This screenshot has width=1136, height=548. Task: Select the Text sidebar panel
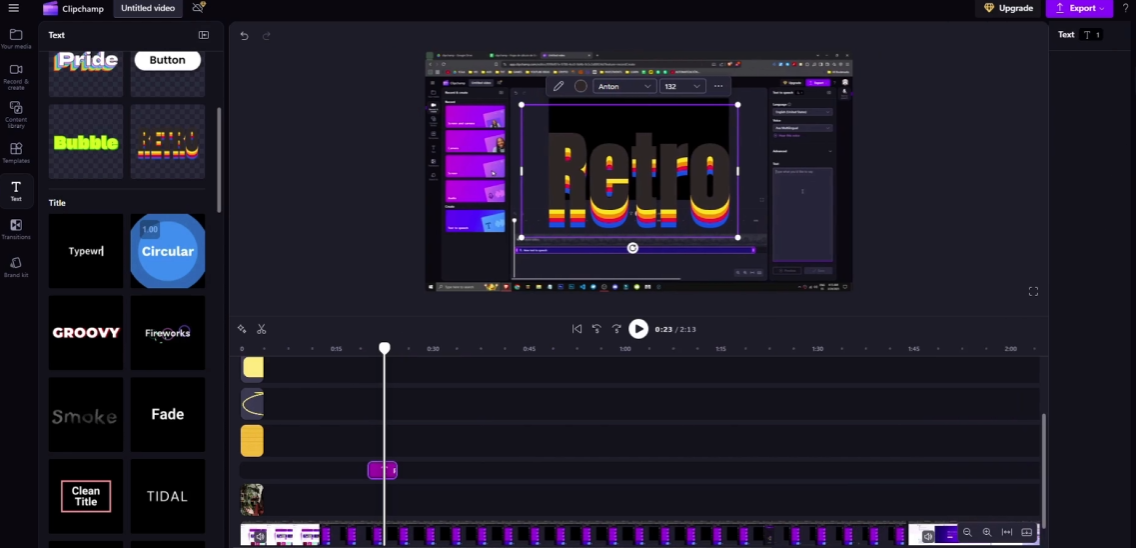tap(16, 191)
